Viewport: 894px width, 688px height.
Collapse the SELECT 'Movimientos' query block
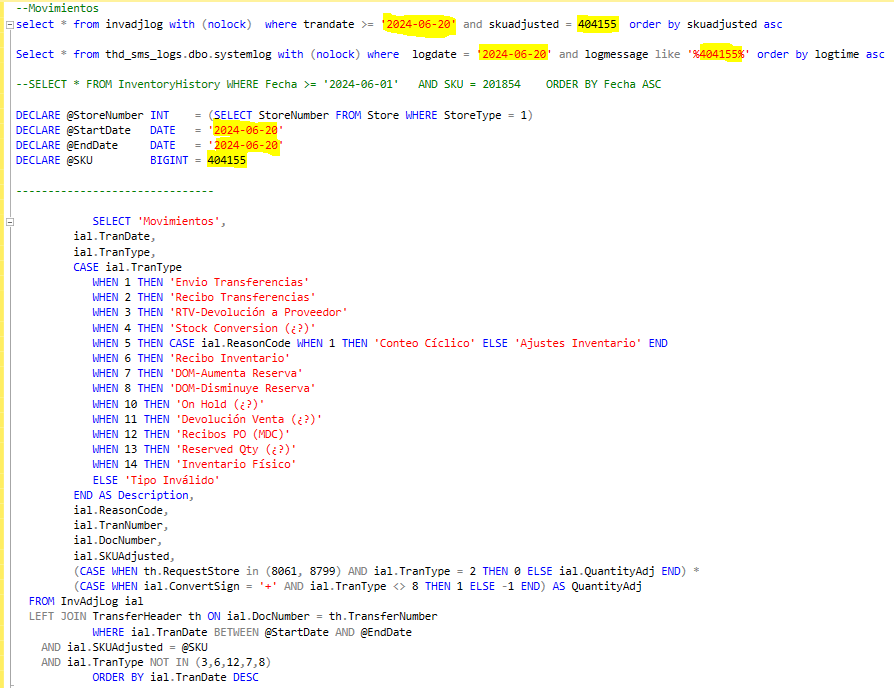[10, 222]
